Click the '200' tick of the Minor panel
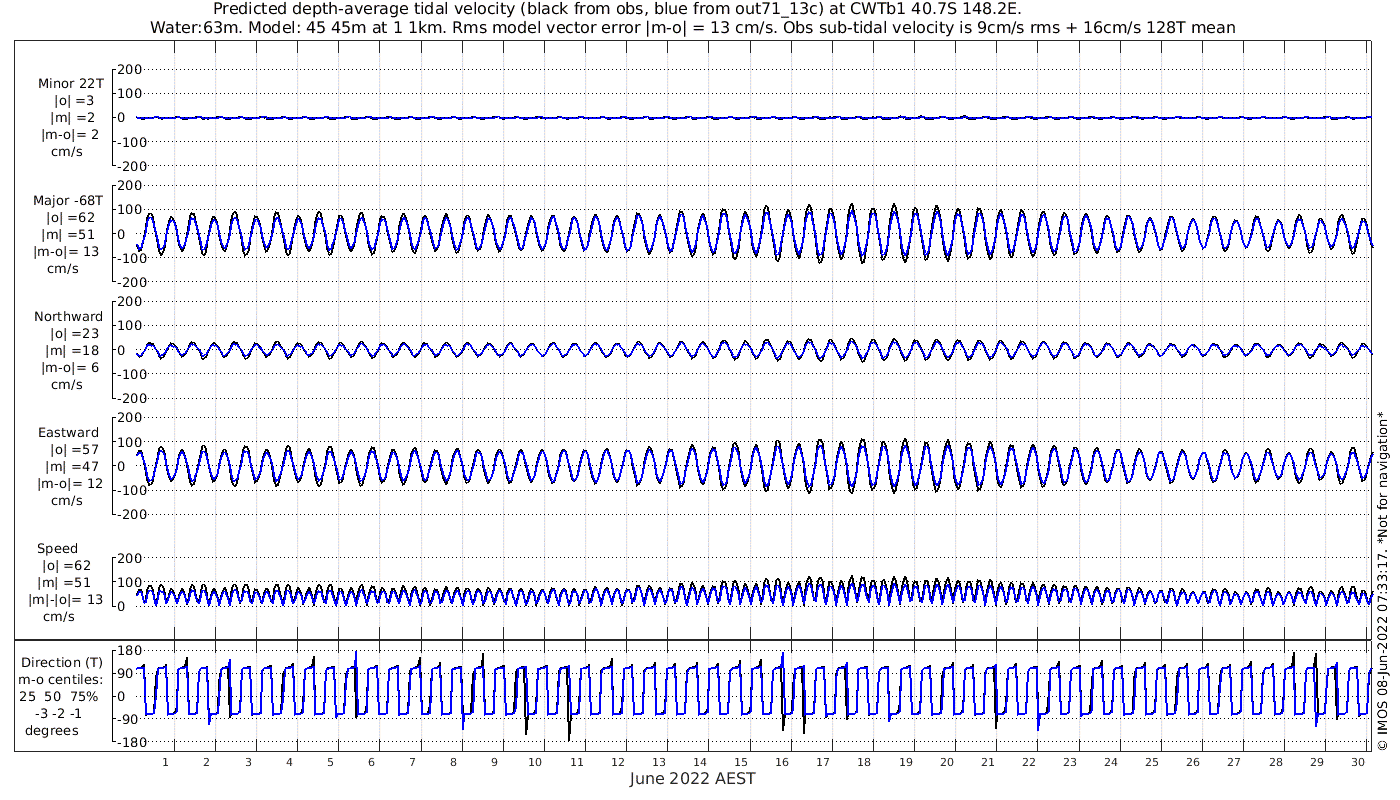 pos(131,69)
